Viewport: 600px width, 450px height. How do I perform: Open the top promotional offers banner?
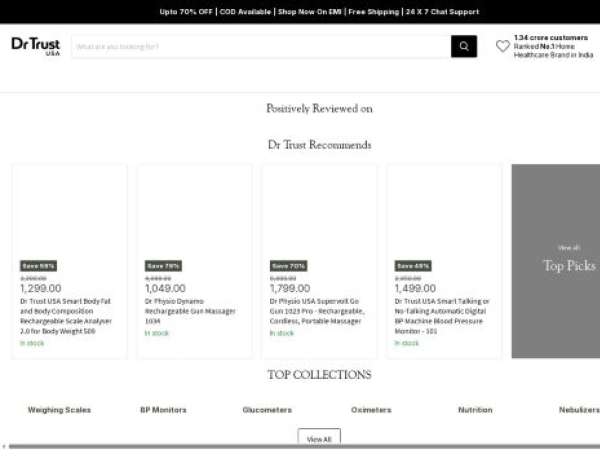click(x=319, y=11)
